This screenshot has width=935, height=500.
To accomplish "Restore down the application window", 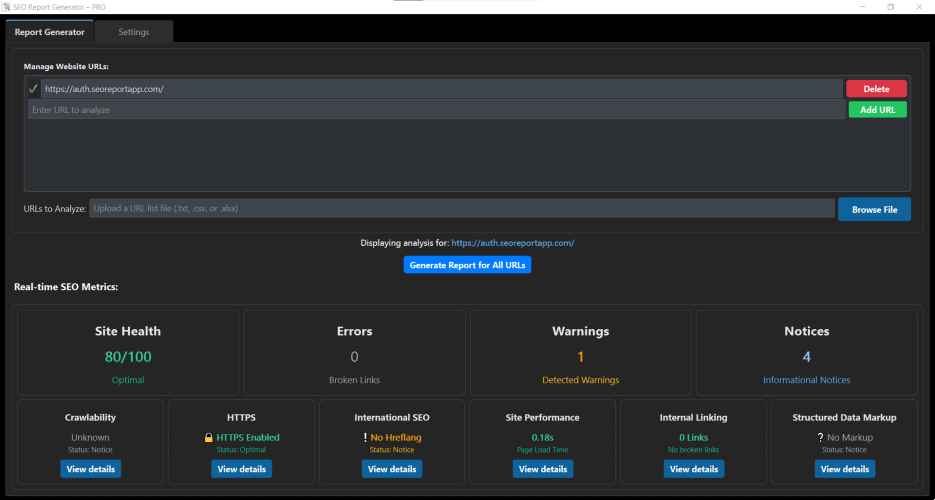I will click(x=891, y=7).
